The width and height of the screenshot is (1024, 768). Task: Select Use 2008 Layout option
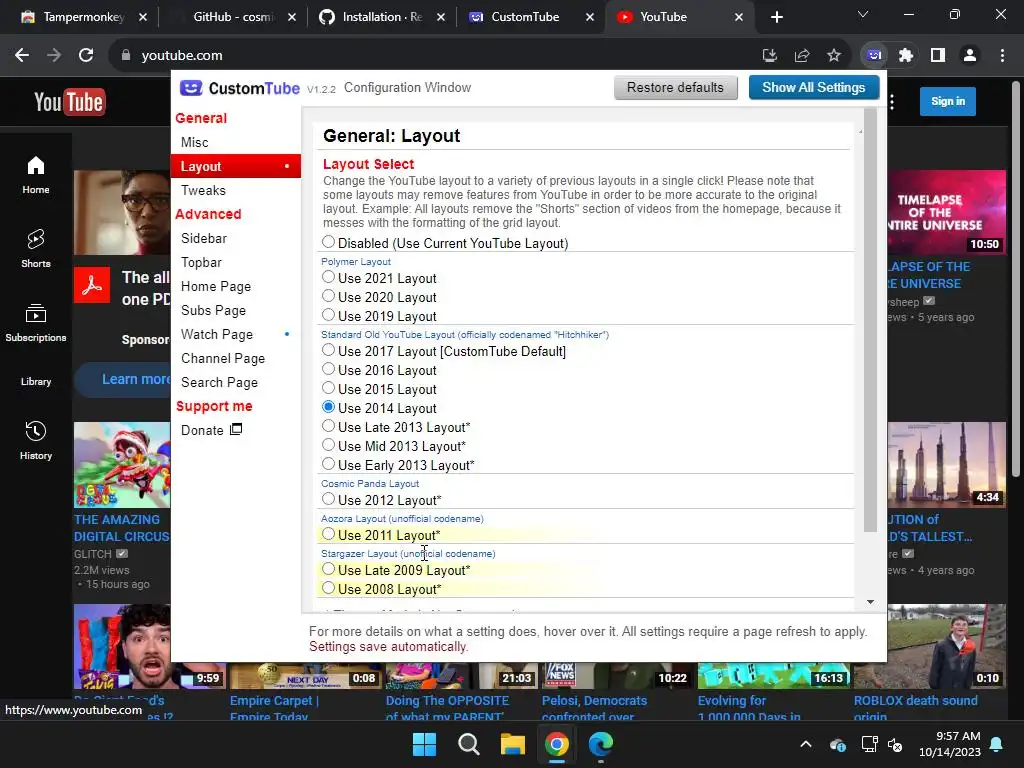(328, 588)
